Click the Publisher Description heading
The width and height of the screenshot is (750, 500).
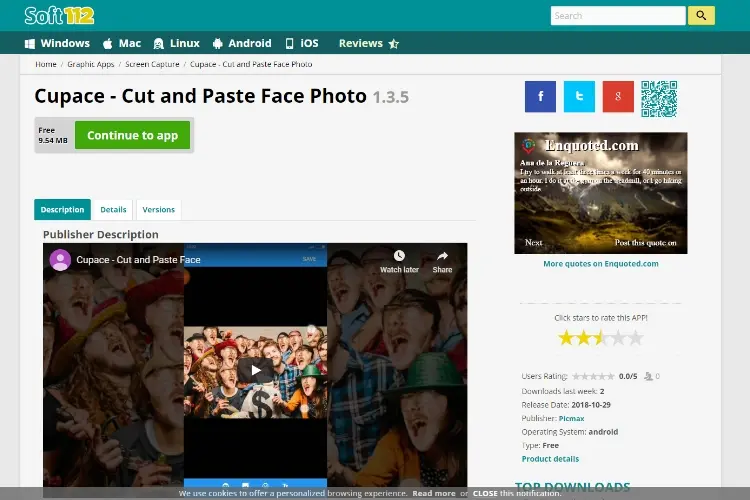coord(100,234)
